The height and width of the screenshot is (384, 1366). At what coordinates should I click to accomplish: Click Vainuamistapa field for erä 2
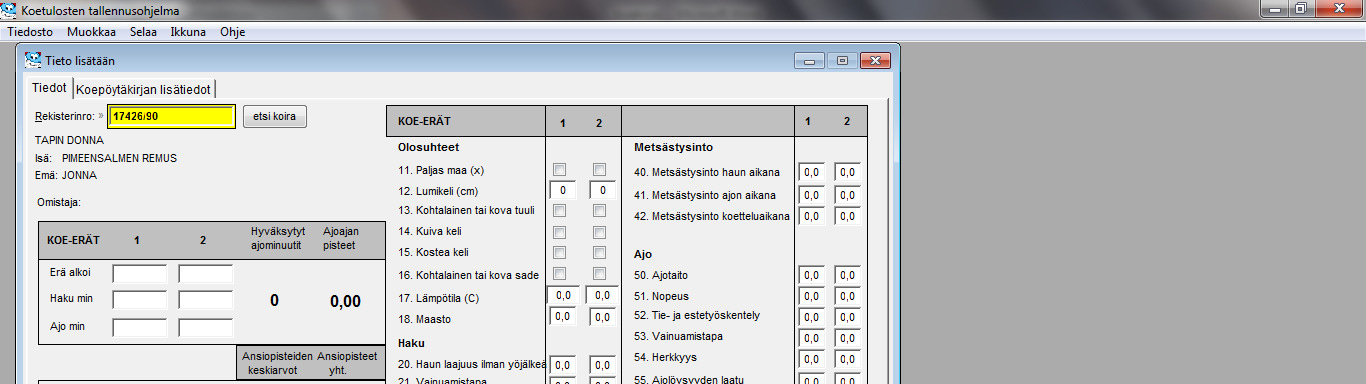[848, 338]
